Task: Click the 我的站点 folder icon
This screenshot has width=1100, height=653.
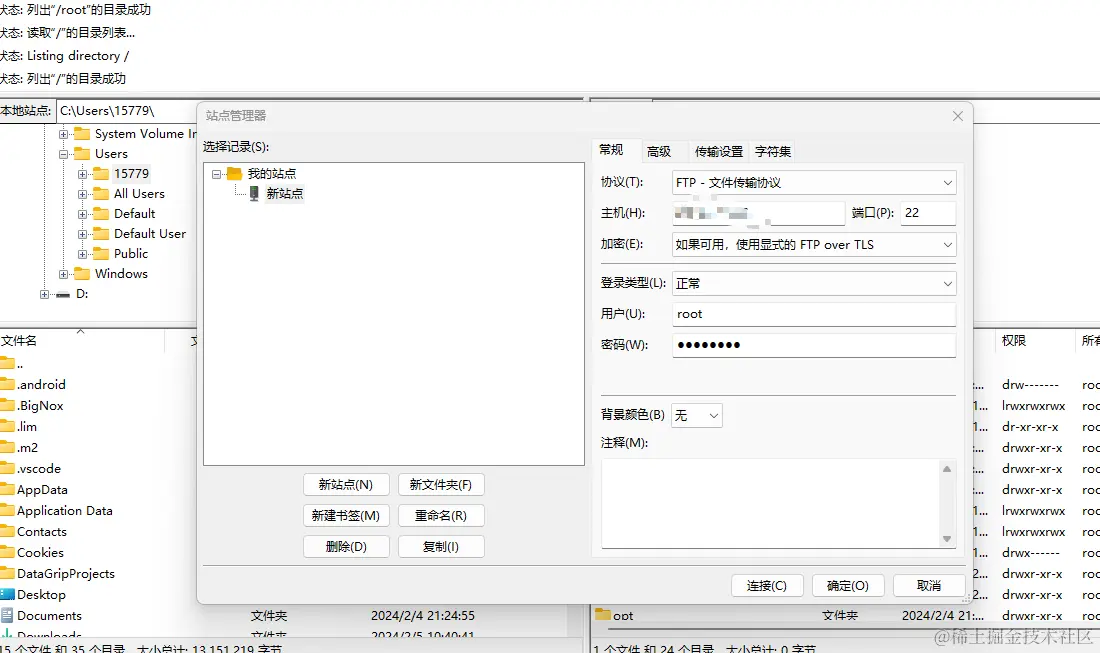Action: click(234, 173)
